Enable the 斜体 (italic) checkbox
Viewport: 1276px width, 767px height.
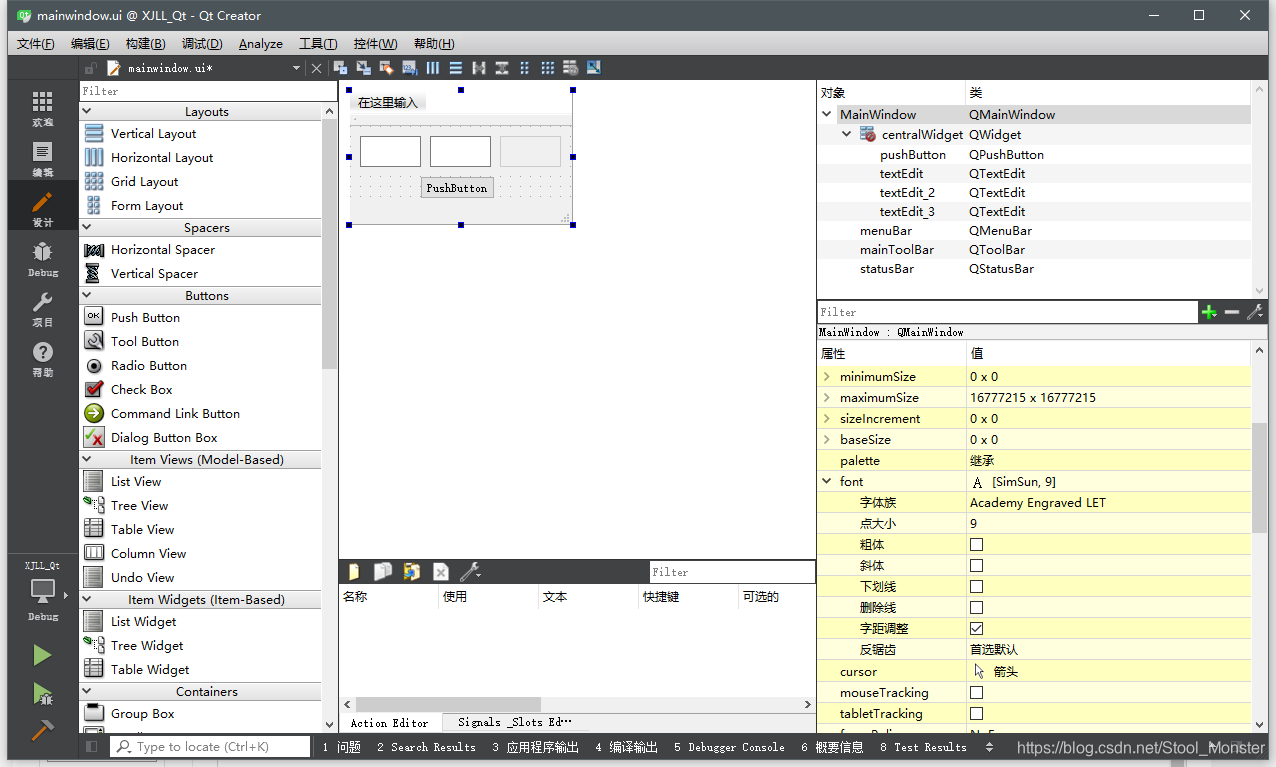click(x=977, y=566)
